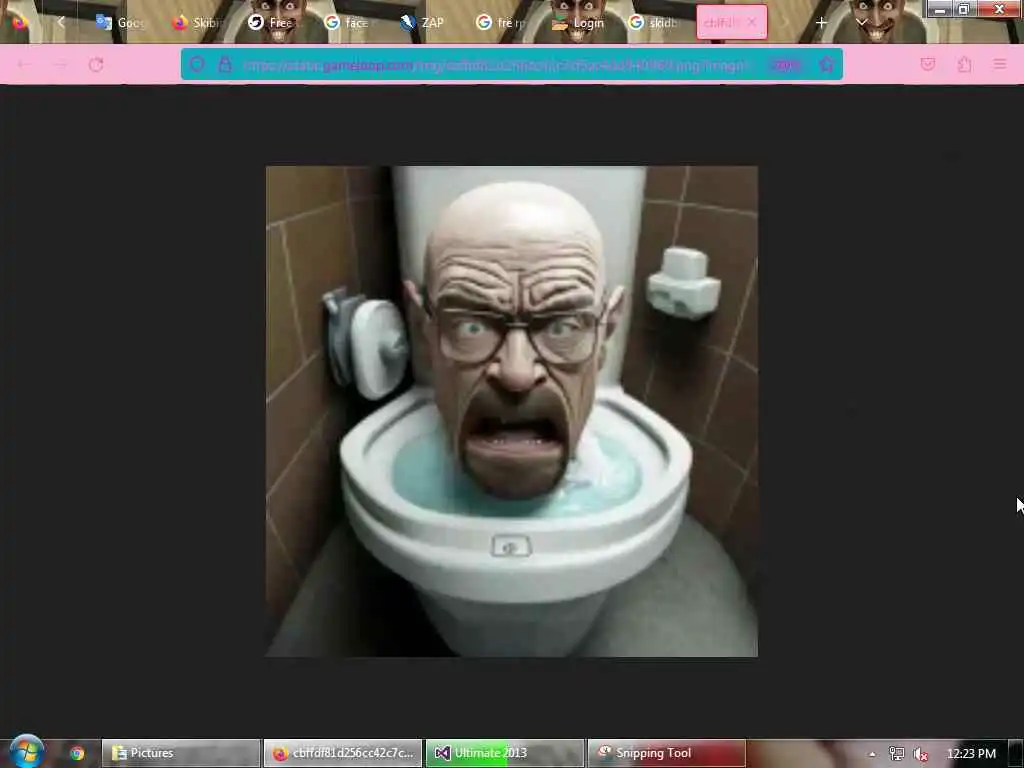Show hidden system tray icons
This screenshot has width=1024, height=768.
click(x=872, y=754)
